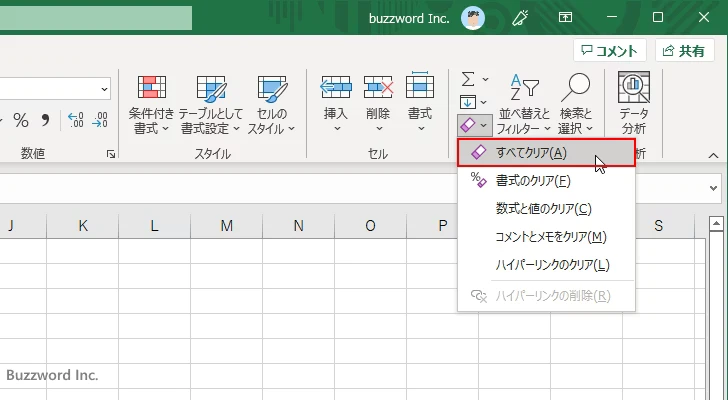Select Clear Hyperlinks (ハイパーリンクのクリア)
This screenshot has width=728, height=400.
(552, 265)
